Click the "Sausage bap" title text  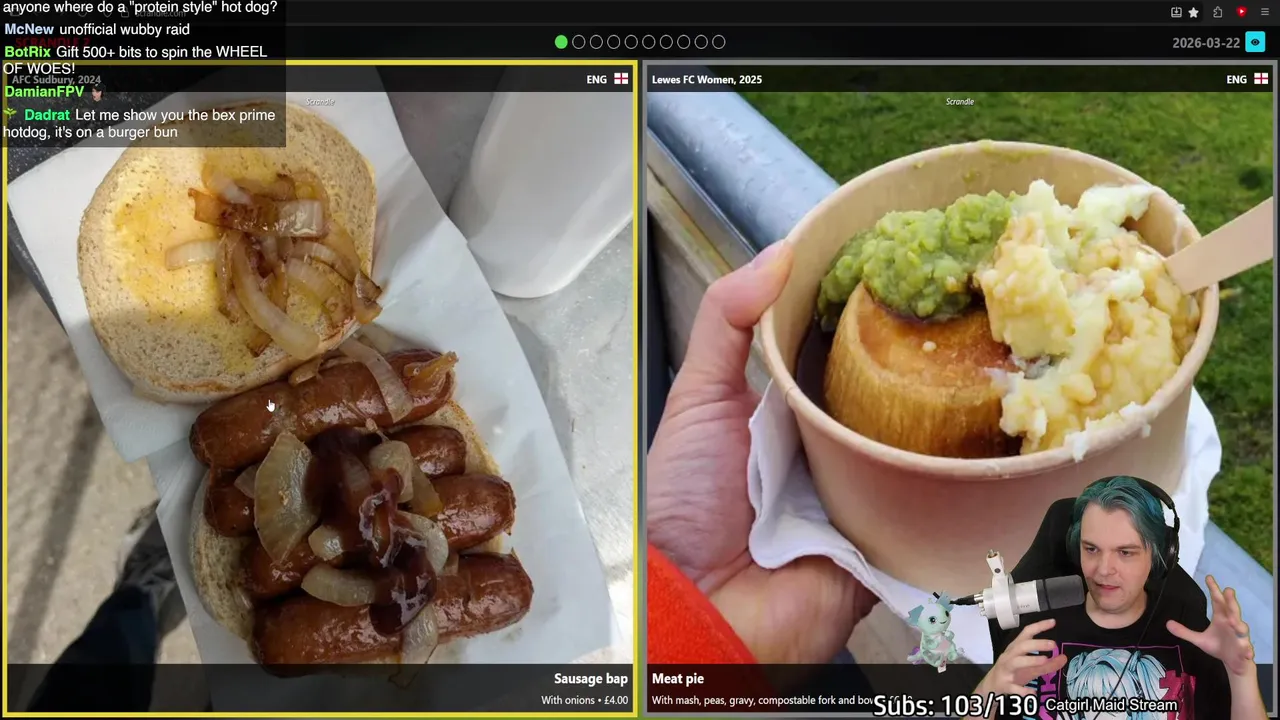tap(591, 679)
